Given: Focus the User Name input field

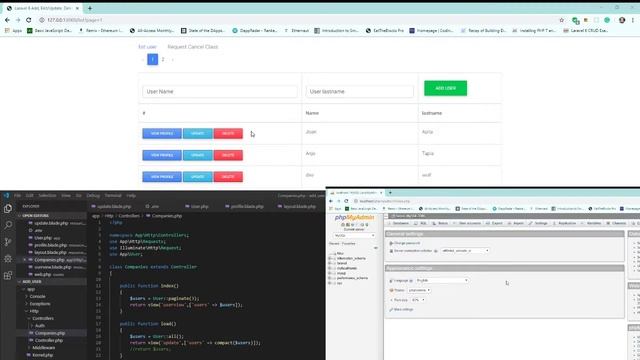Looking at the screenshot, I should pyautogui.click(x=220, y=91).
